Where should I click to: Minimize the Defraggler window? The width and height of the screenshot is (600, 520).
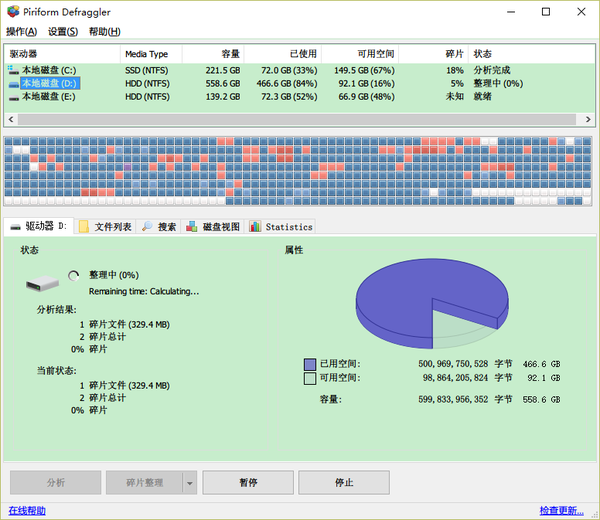[511, 12]
